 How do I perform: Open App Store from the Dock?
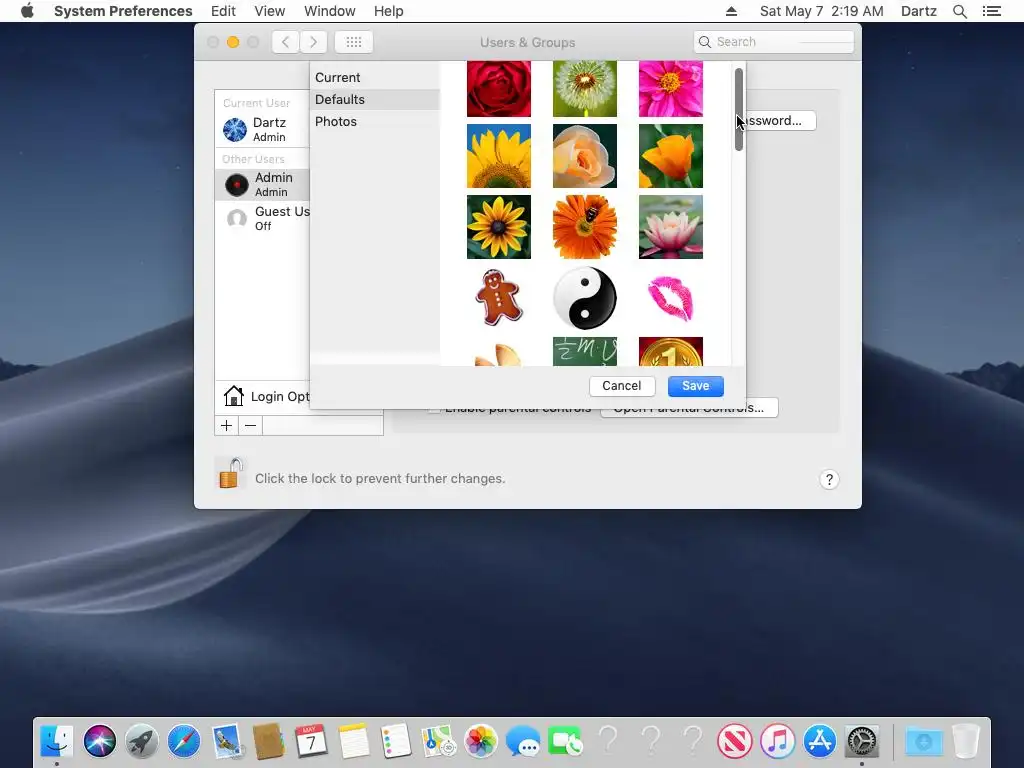tap(820, 742)
